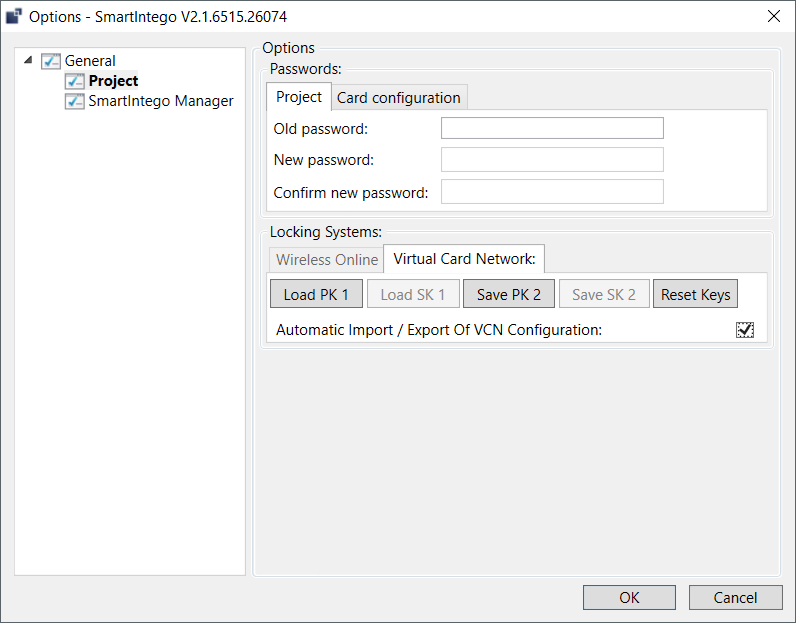This screenshot has width=796, height=623.
Task: Select the Project tree item
Action: (113, 81)
